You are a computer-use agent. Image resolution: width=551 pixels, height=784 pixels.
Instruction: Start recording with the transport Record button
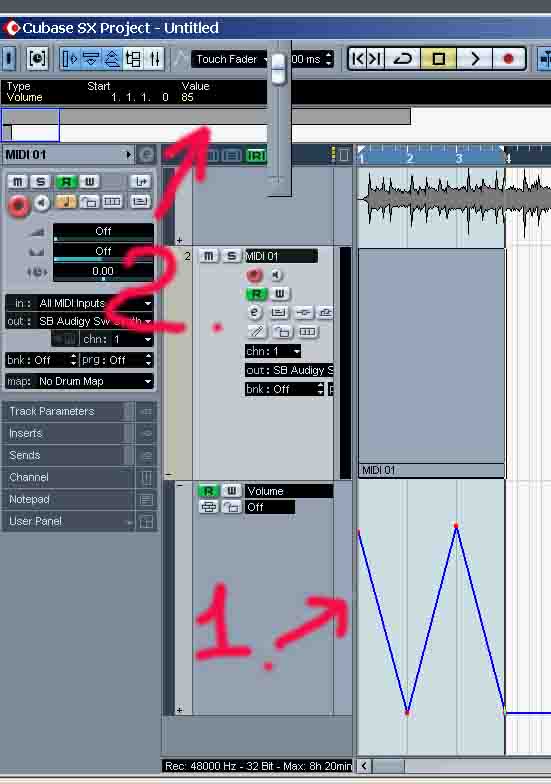(x=508, y=59)
